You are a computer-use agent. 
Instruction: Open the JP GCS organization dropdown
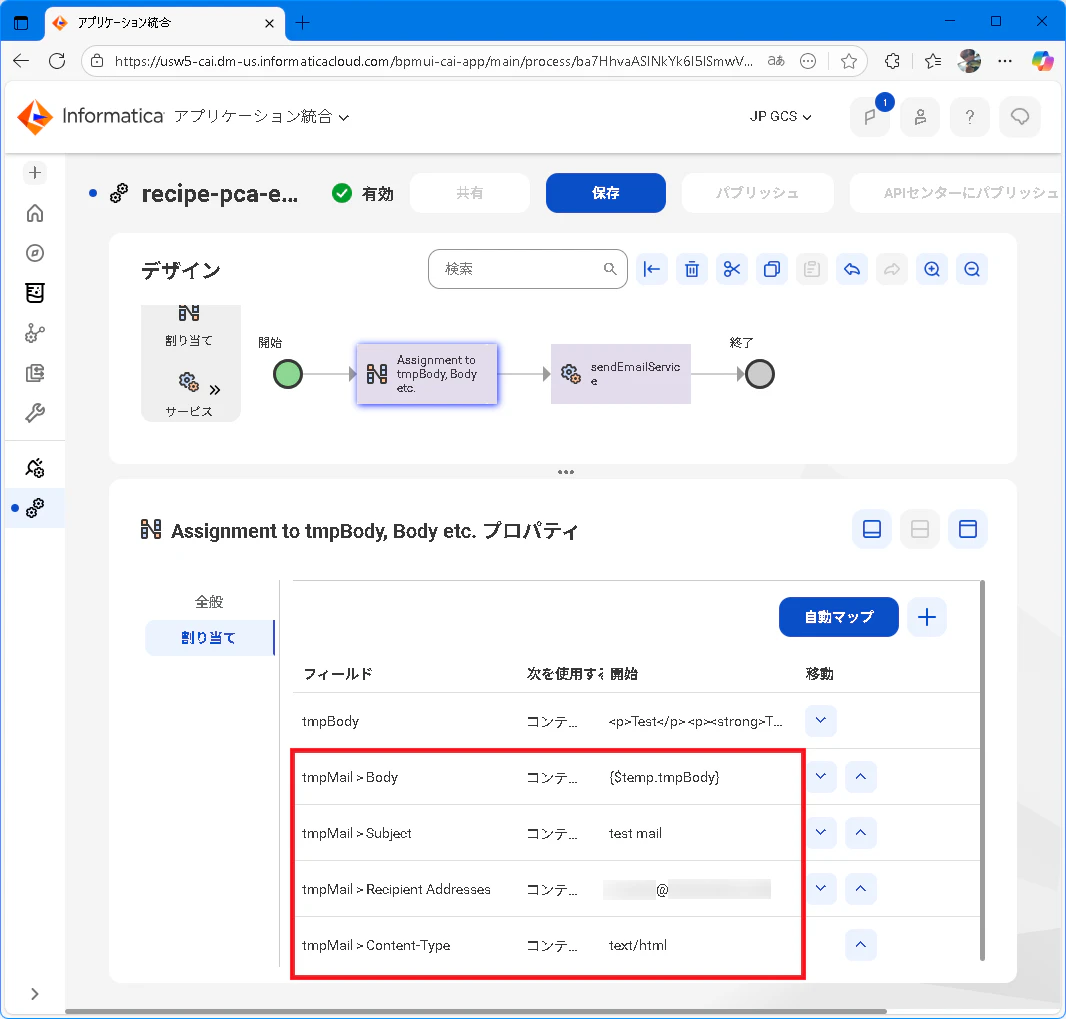tap(780, 117)
